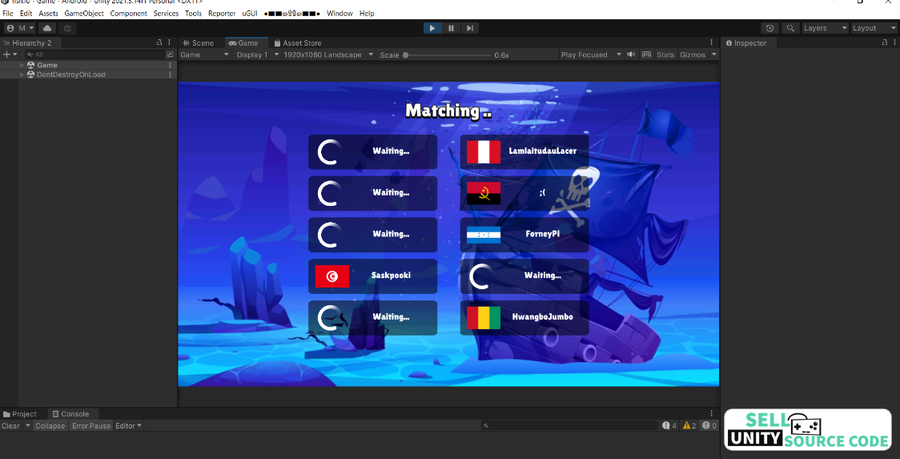Mute game audio with speaker icon
Image resolution: width=900 pixels, height=459 pixels.
point(631,55)
